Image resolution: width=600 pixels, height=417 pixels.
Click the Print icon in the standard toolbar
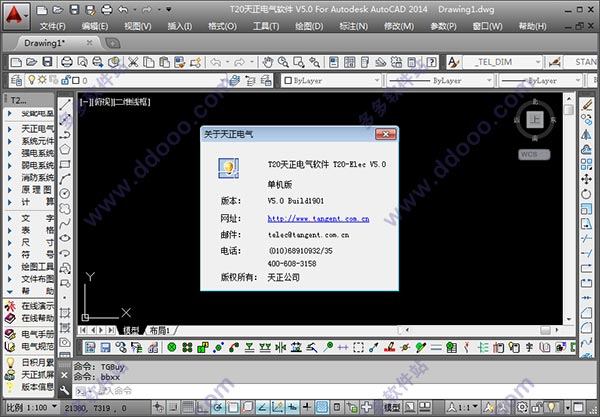pyautogui.click(x=67, y=62)
